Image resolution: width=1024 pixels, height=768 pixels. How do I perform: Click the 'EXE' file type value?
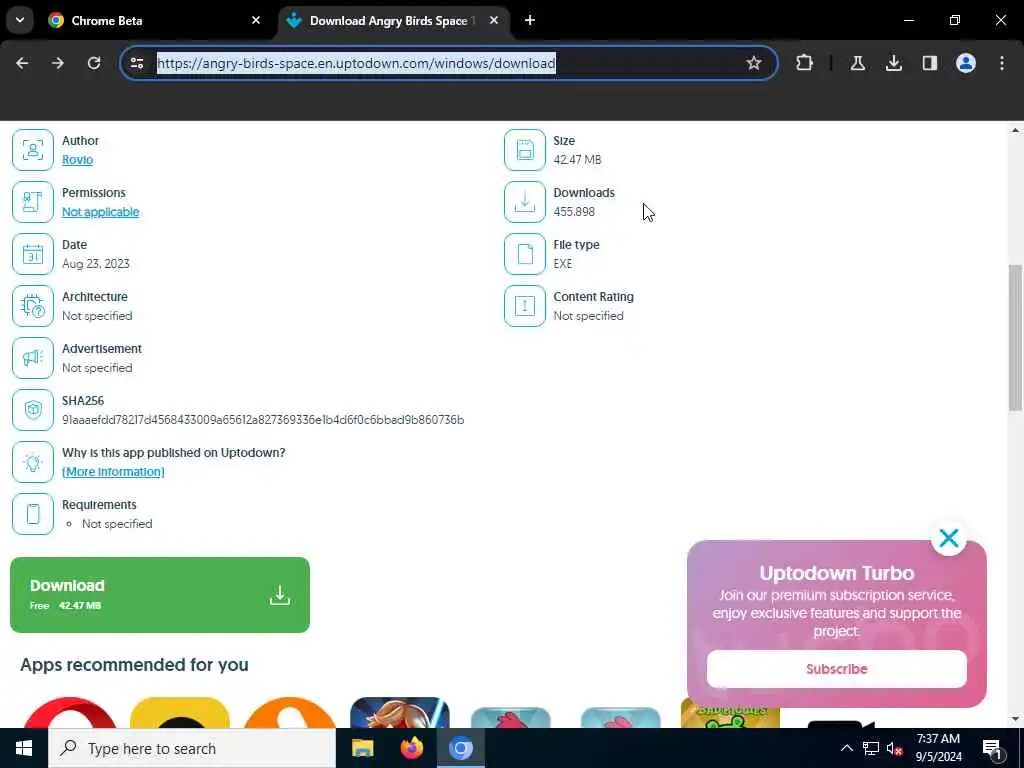coord(563,263)
